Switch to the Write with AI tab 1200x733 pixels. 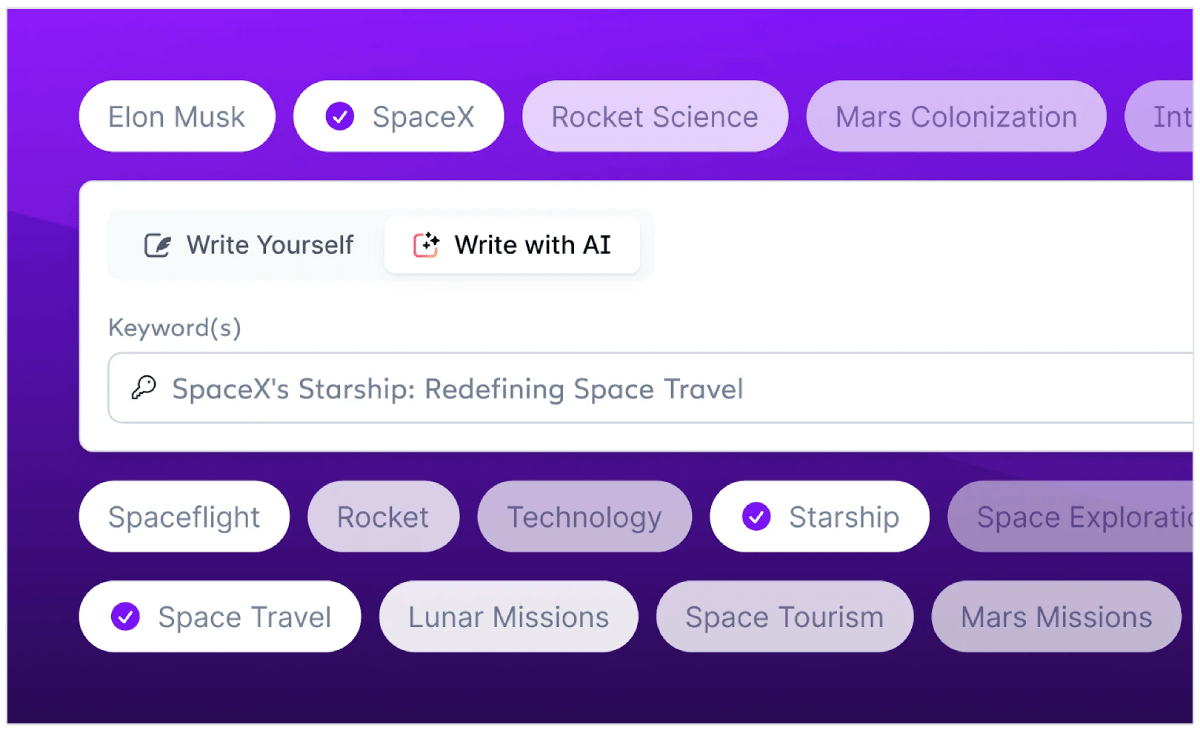point(513,244)
